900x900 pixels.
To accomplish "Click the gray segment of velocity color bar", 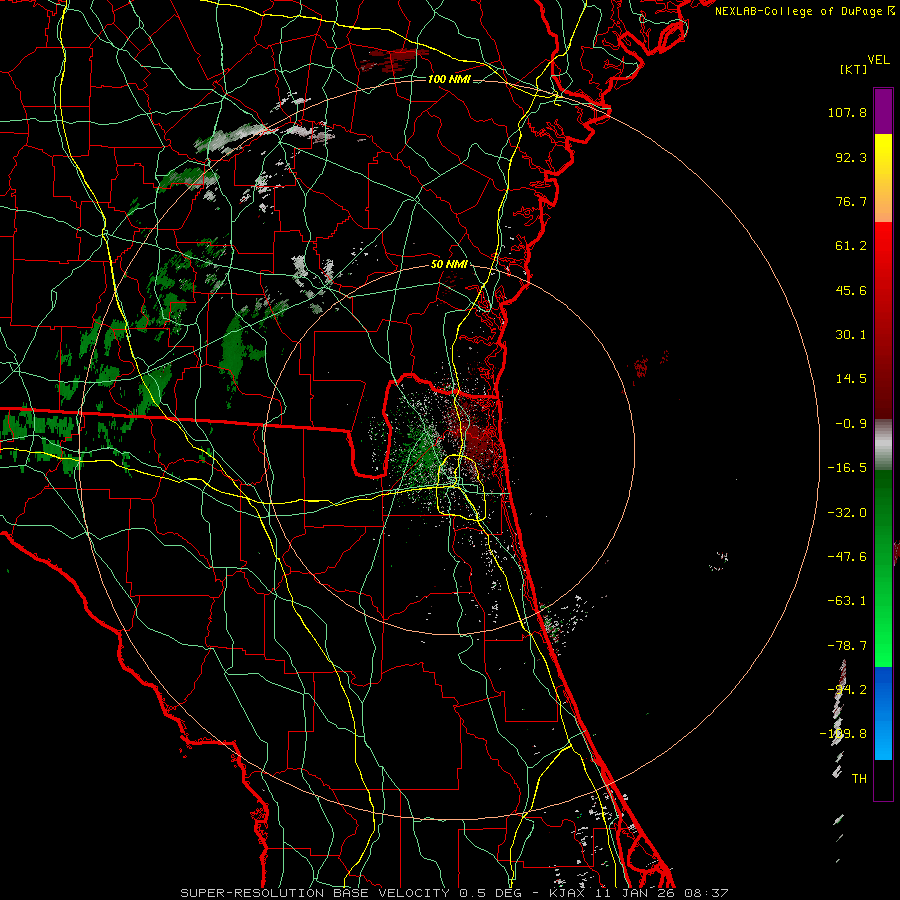I will coord(883,445).
